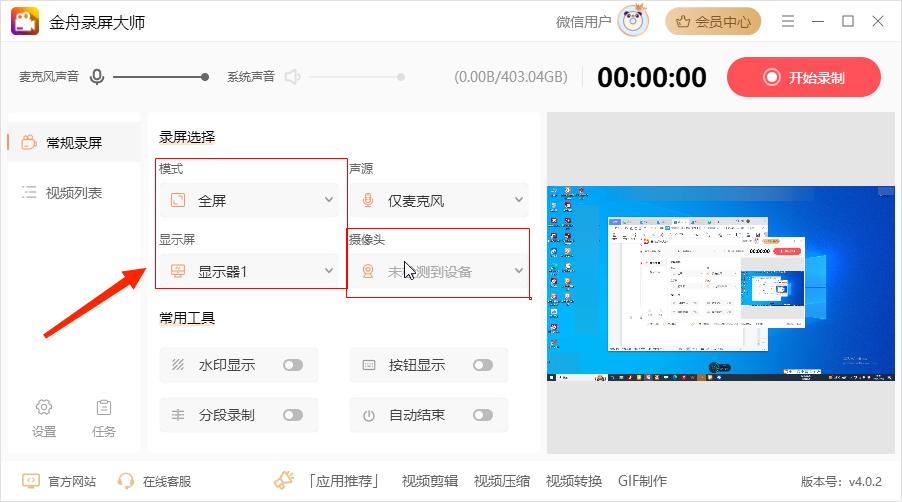Open 设置 in the sidebar
The image size is (902, 502).
coord(44,419)
